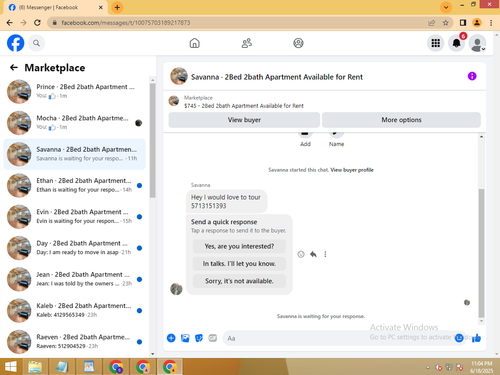
Task: Open Day conversation 'ready to move in asap'
Action: (75, 248)
